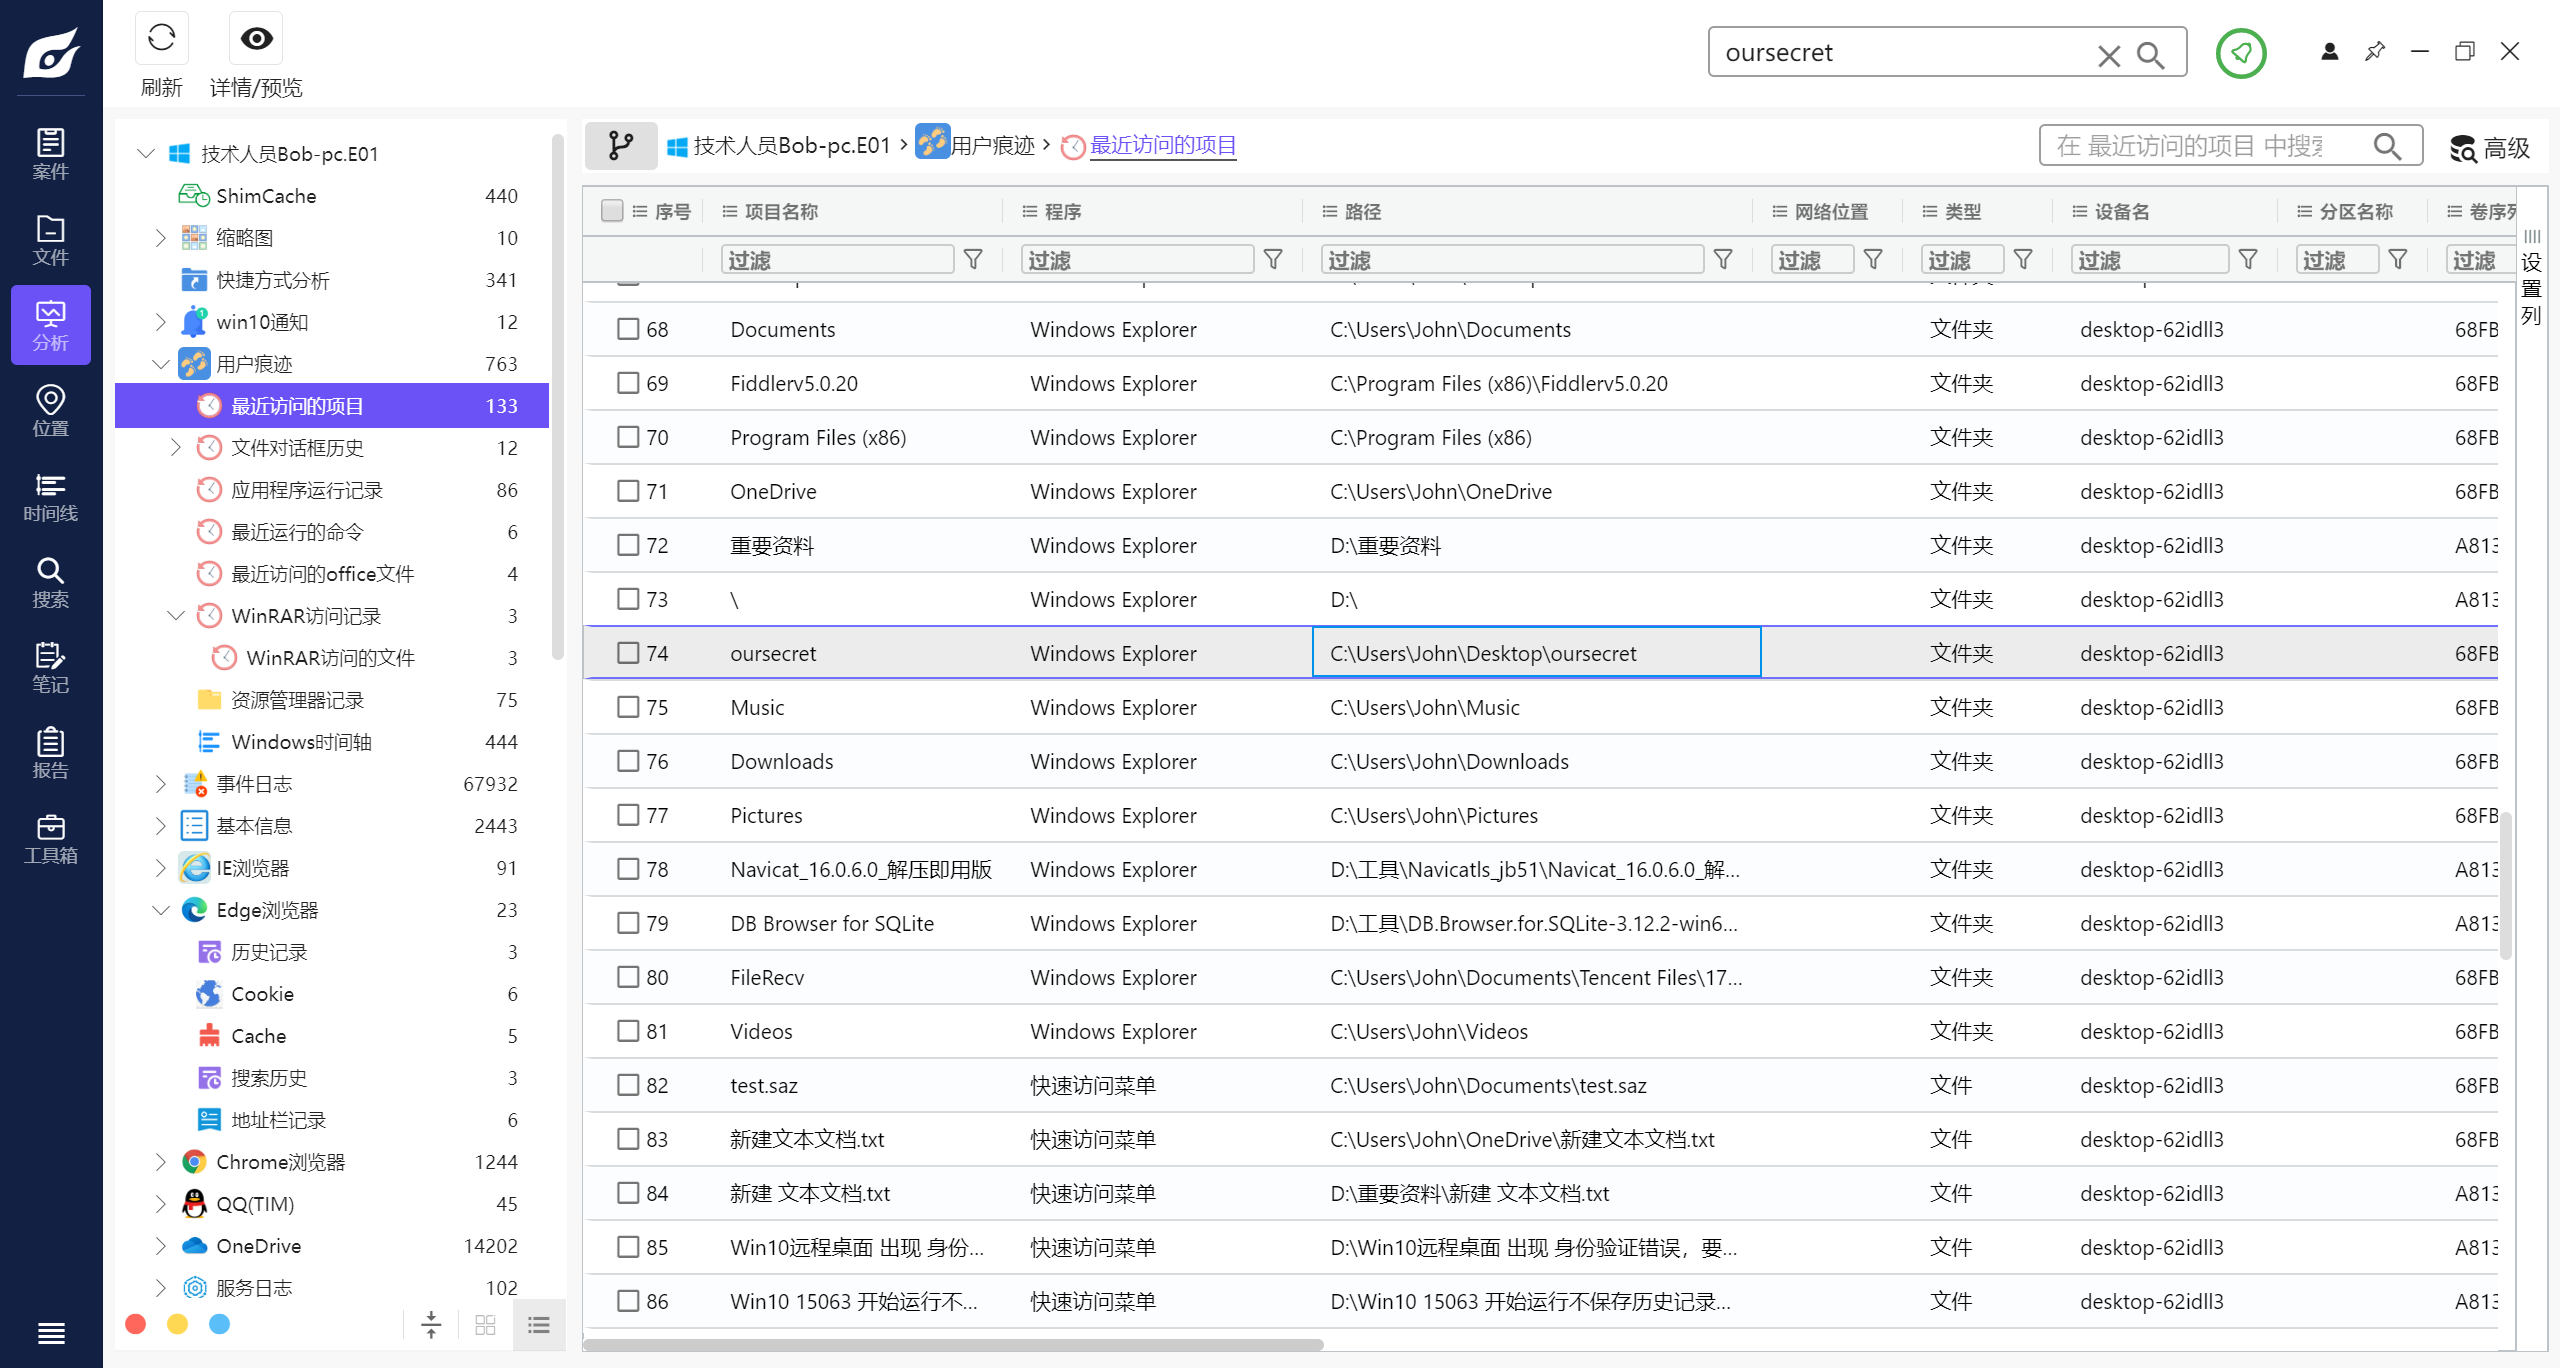Open 详情/预览 preview with the eye icon
Viewport: 2560px width, 1368px height.
tap(255, 38)
